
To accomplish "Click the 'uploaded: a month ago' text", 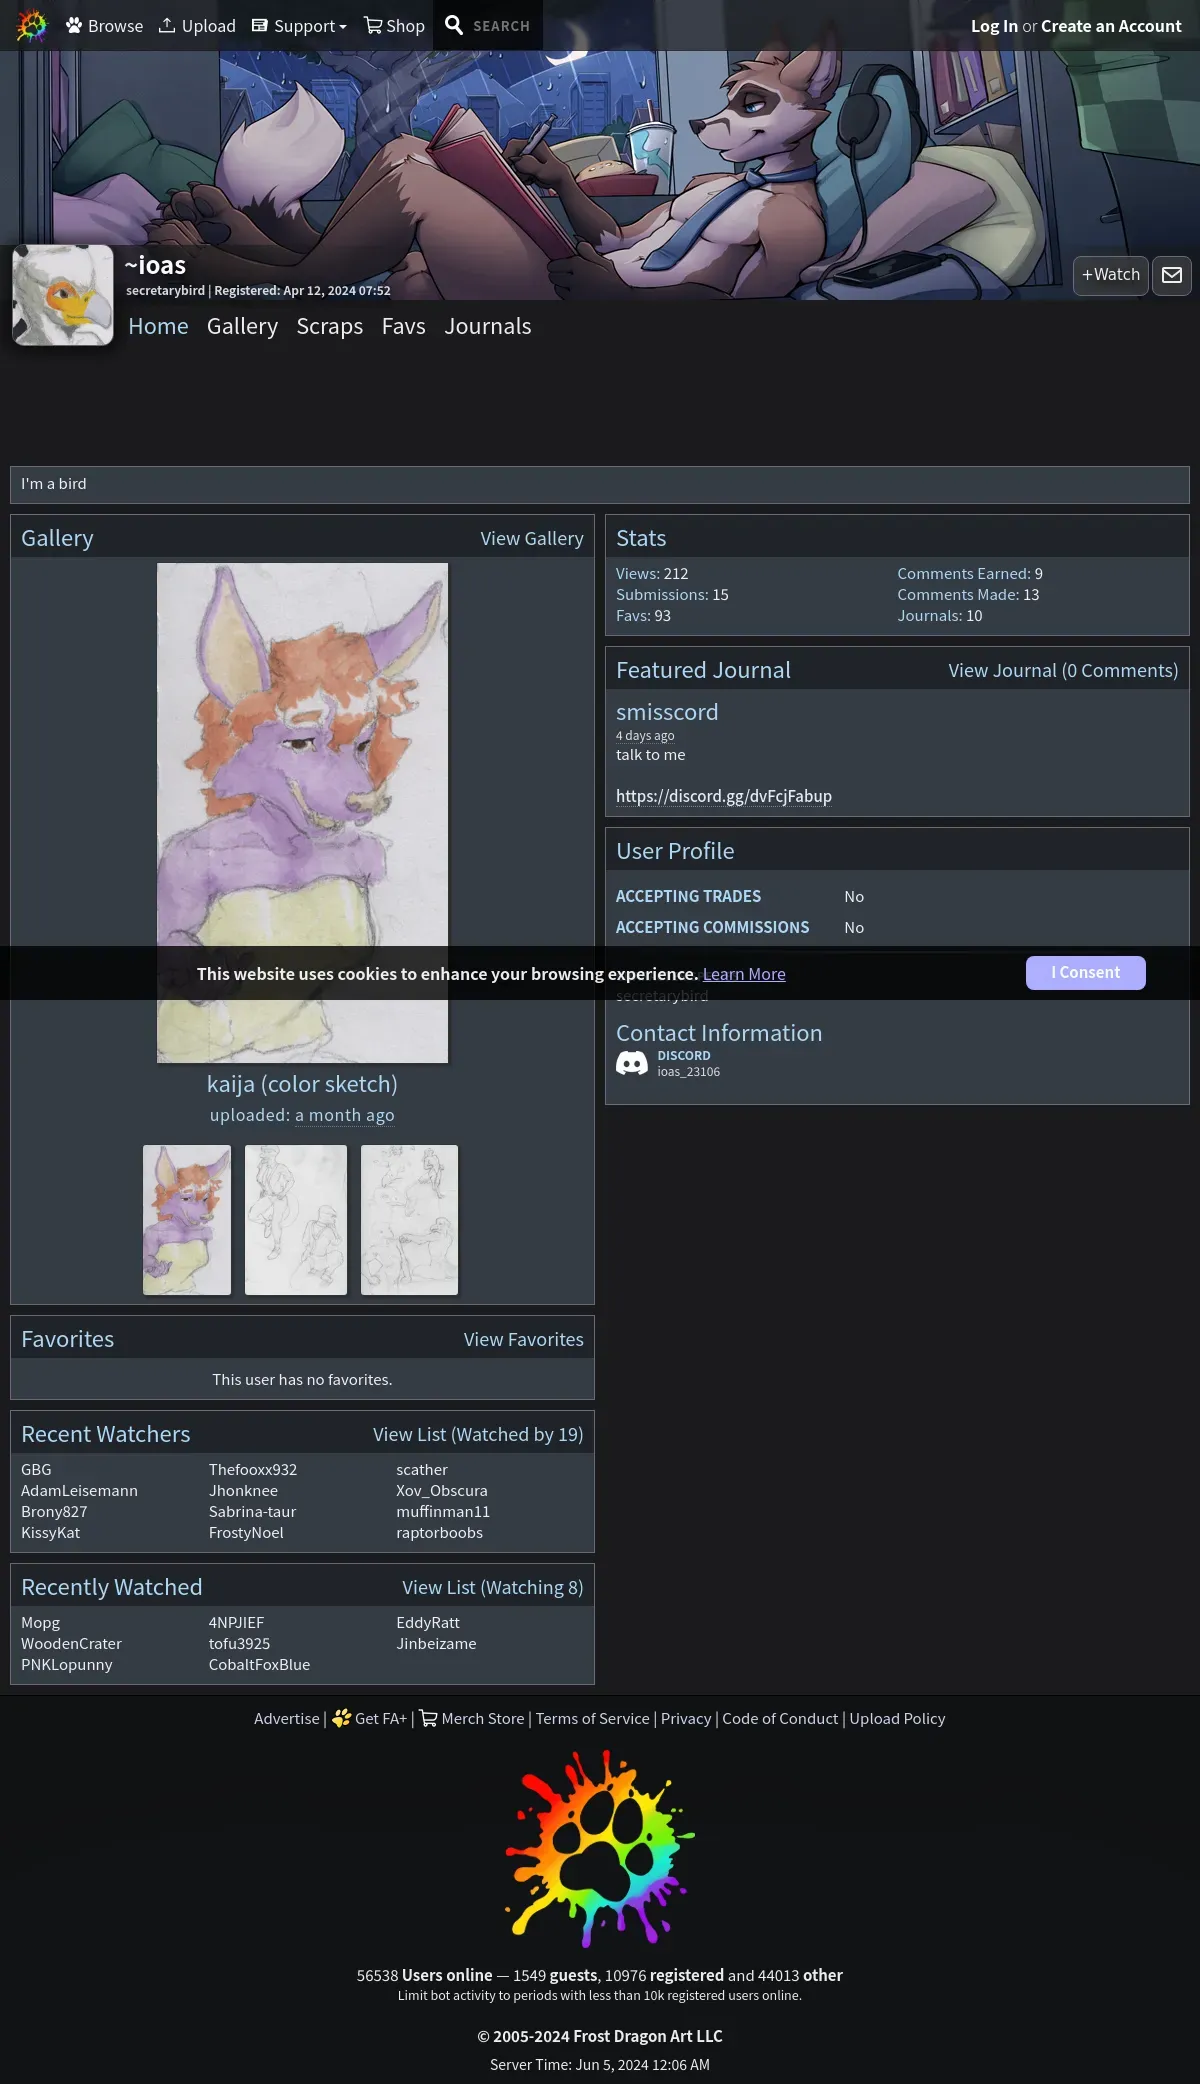I will click(302, 1115).
